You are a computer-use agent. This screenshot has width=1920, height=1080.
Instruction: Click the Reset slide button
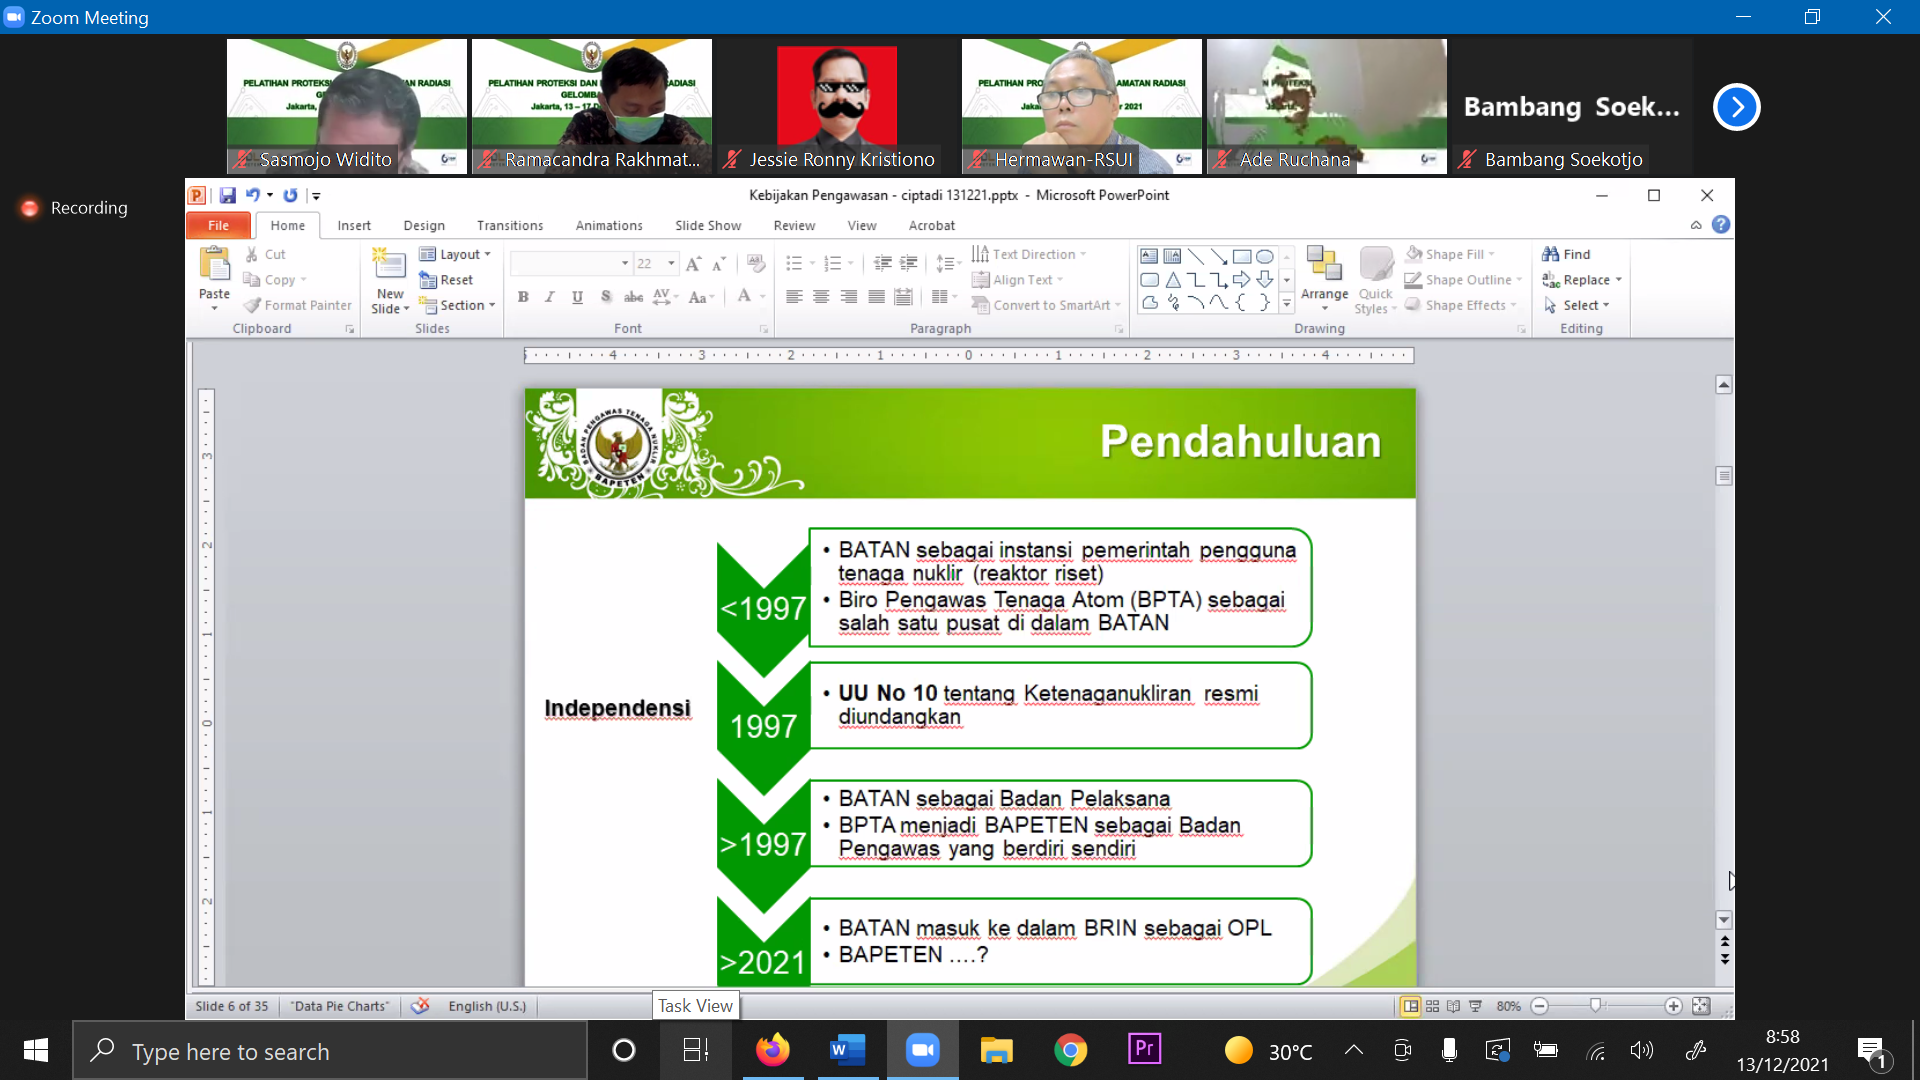point(446,280)
